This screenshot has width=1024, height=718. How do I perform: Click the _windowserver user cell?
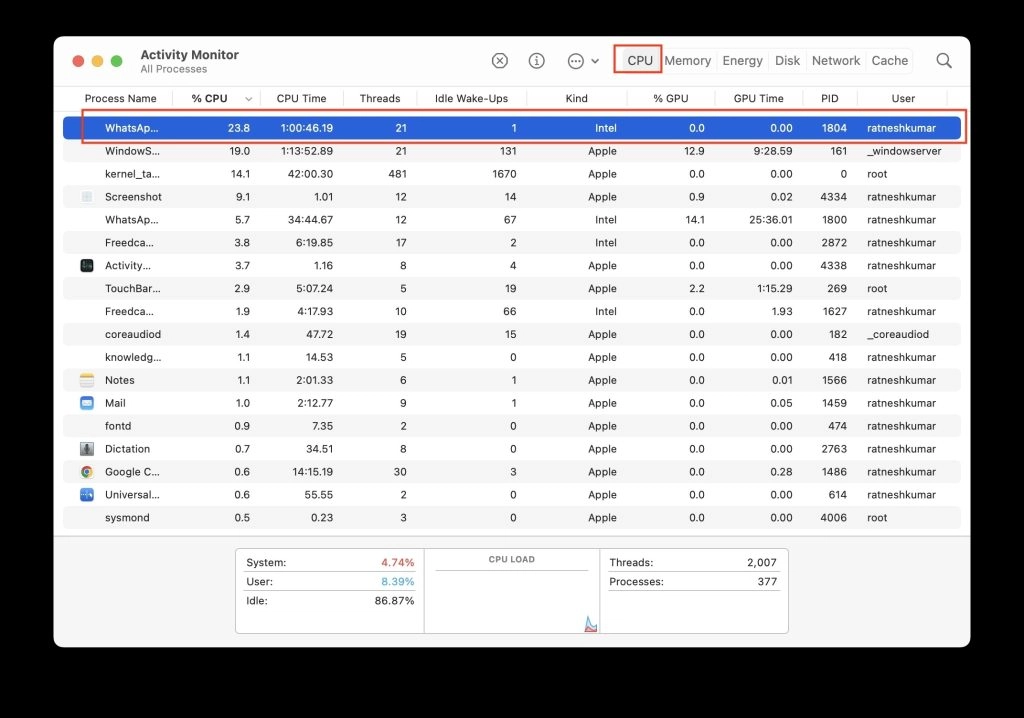coord(904,151)
